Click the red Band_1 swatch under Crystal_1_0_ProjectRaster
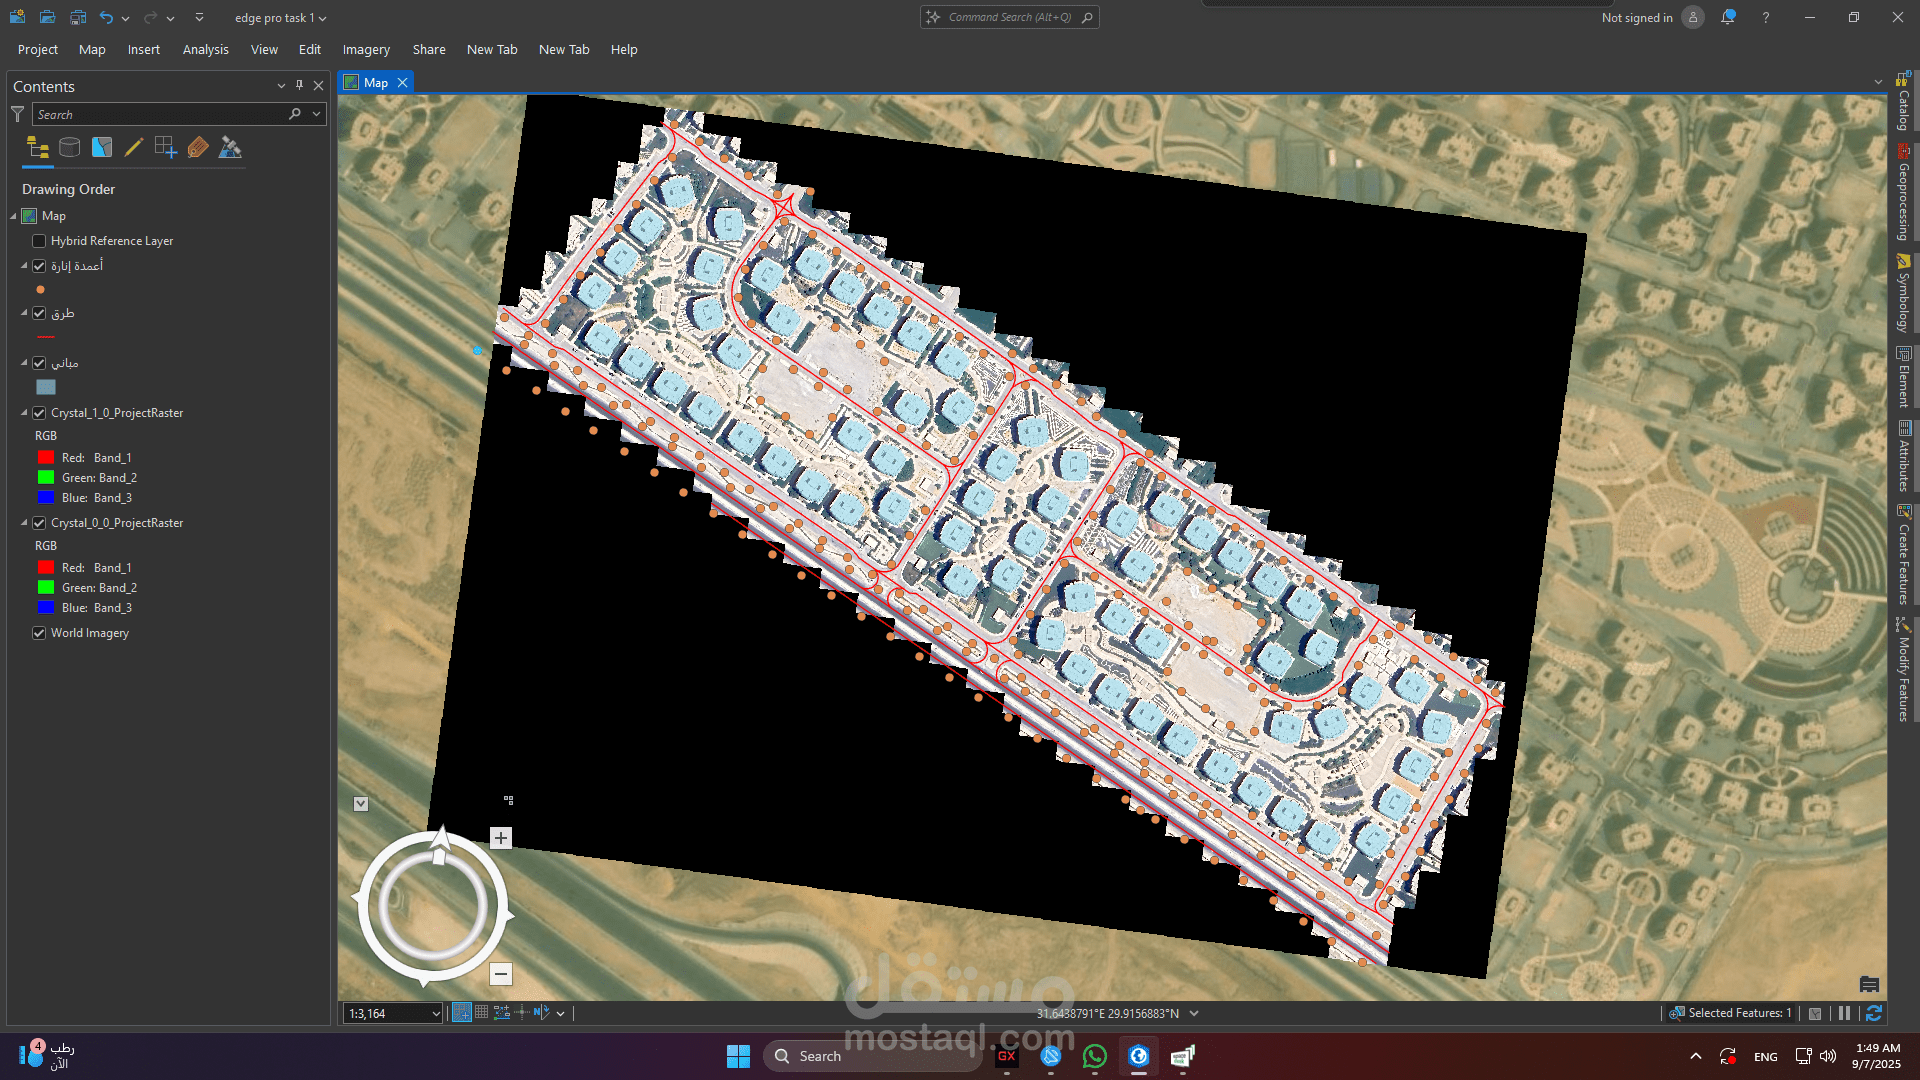 coord(46,458)
